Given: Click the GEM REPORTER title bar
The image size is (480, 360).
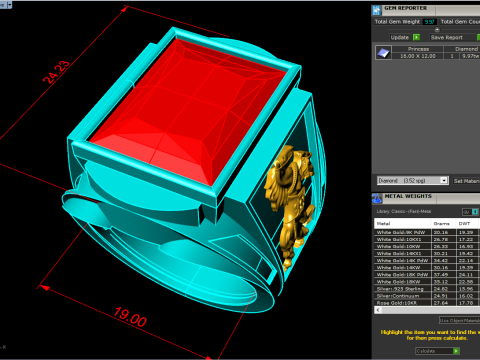Looking at the screenshot, I should point(430,10).
